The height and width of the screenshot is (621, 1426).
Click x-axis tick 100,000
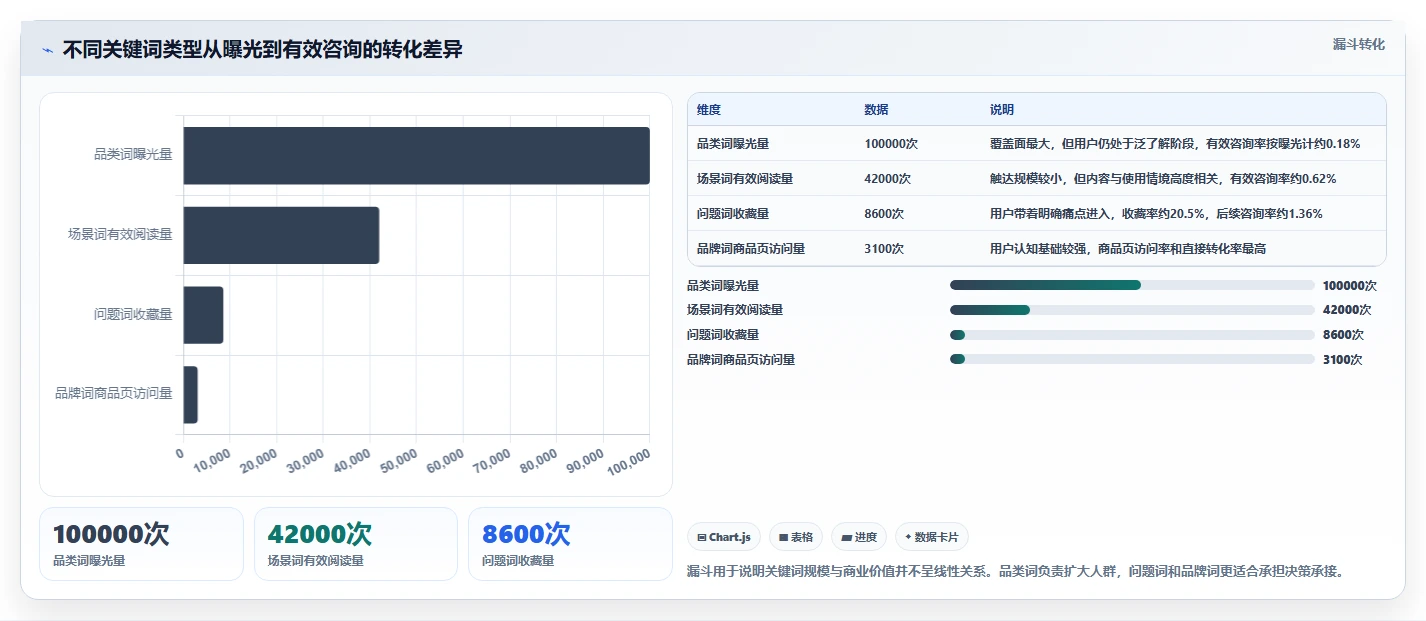click(628, 462)
